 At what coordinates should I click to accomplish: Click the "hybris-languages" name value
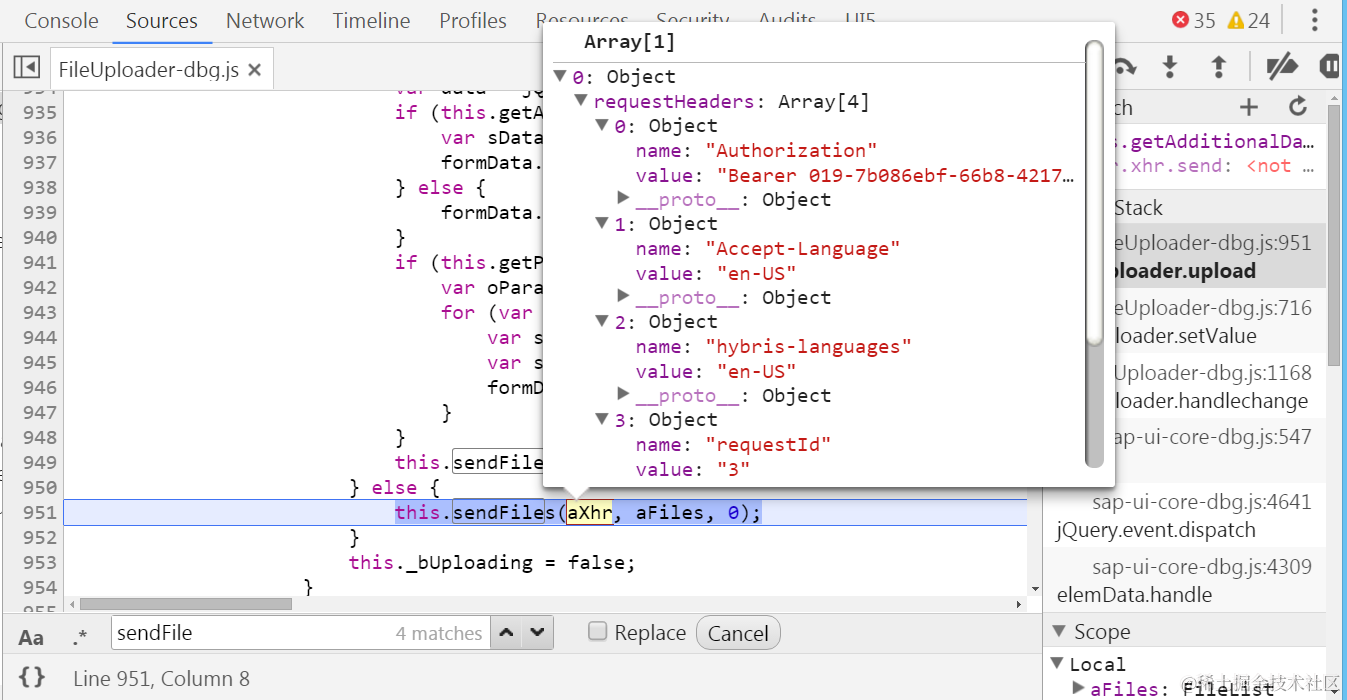click(808, 346)
